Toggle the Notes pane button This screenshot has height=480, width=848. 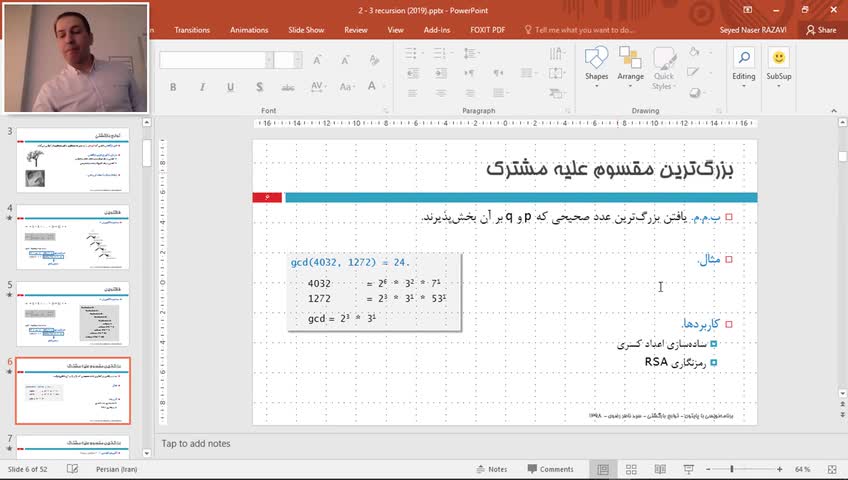point(492,469)
